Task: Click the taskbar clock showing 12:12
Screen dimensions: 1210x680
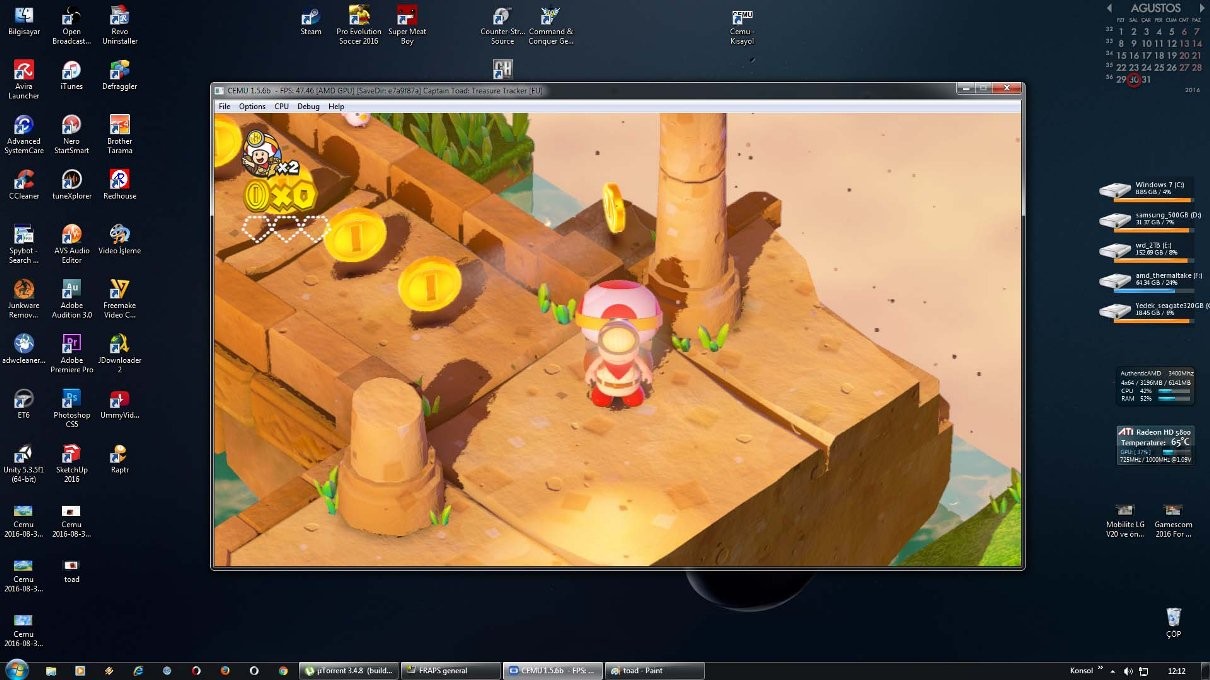Action: pyautogui.click(x=1176, y=670)
